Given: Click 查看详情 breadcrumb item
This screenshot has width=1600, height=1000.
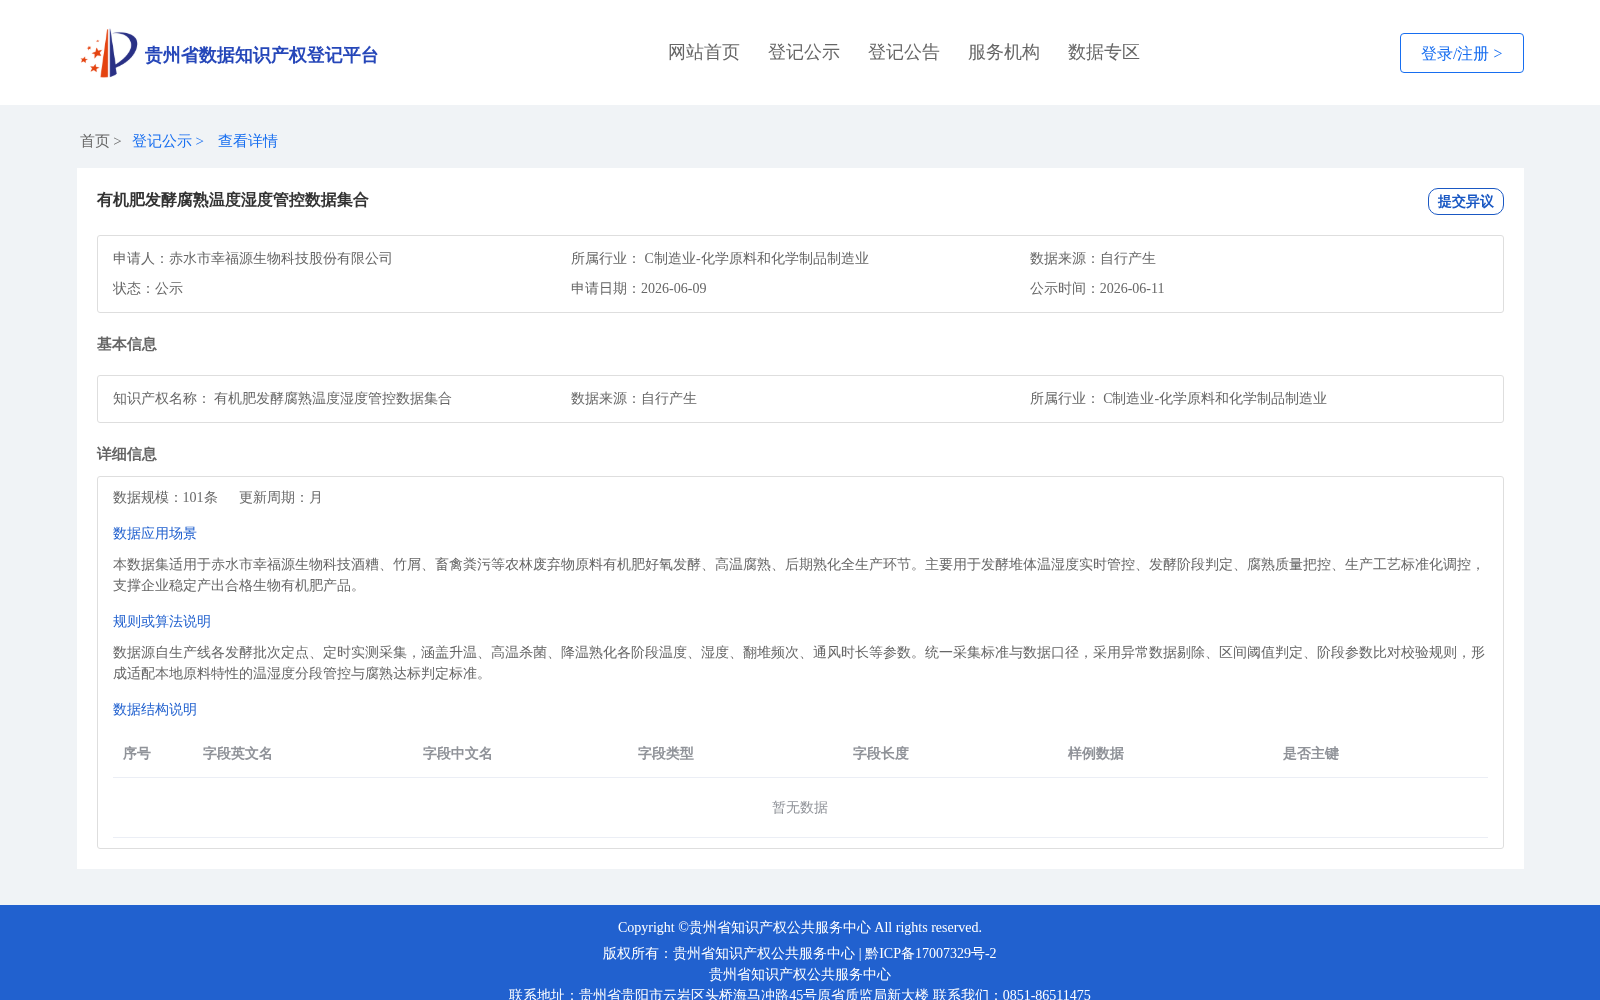Looking at the screenshot, I should coord(248,141).
